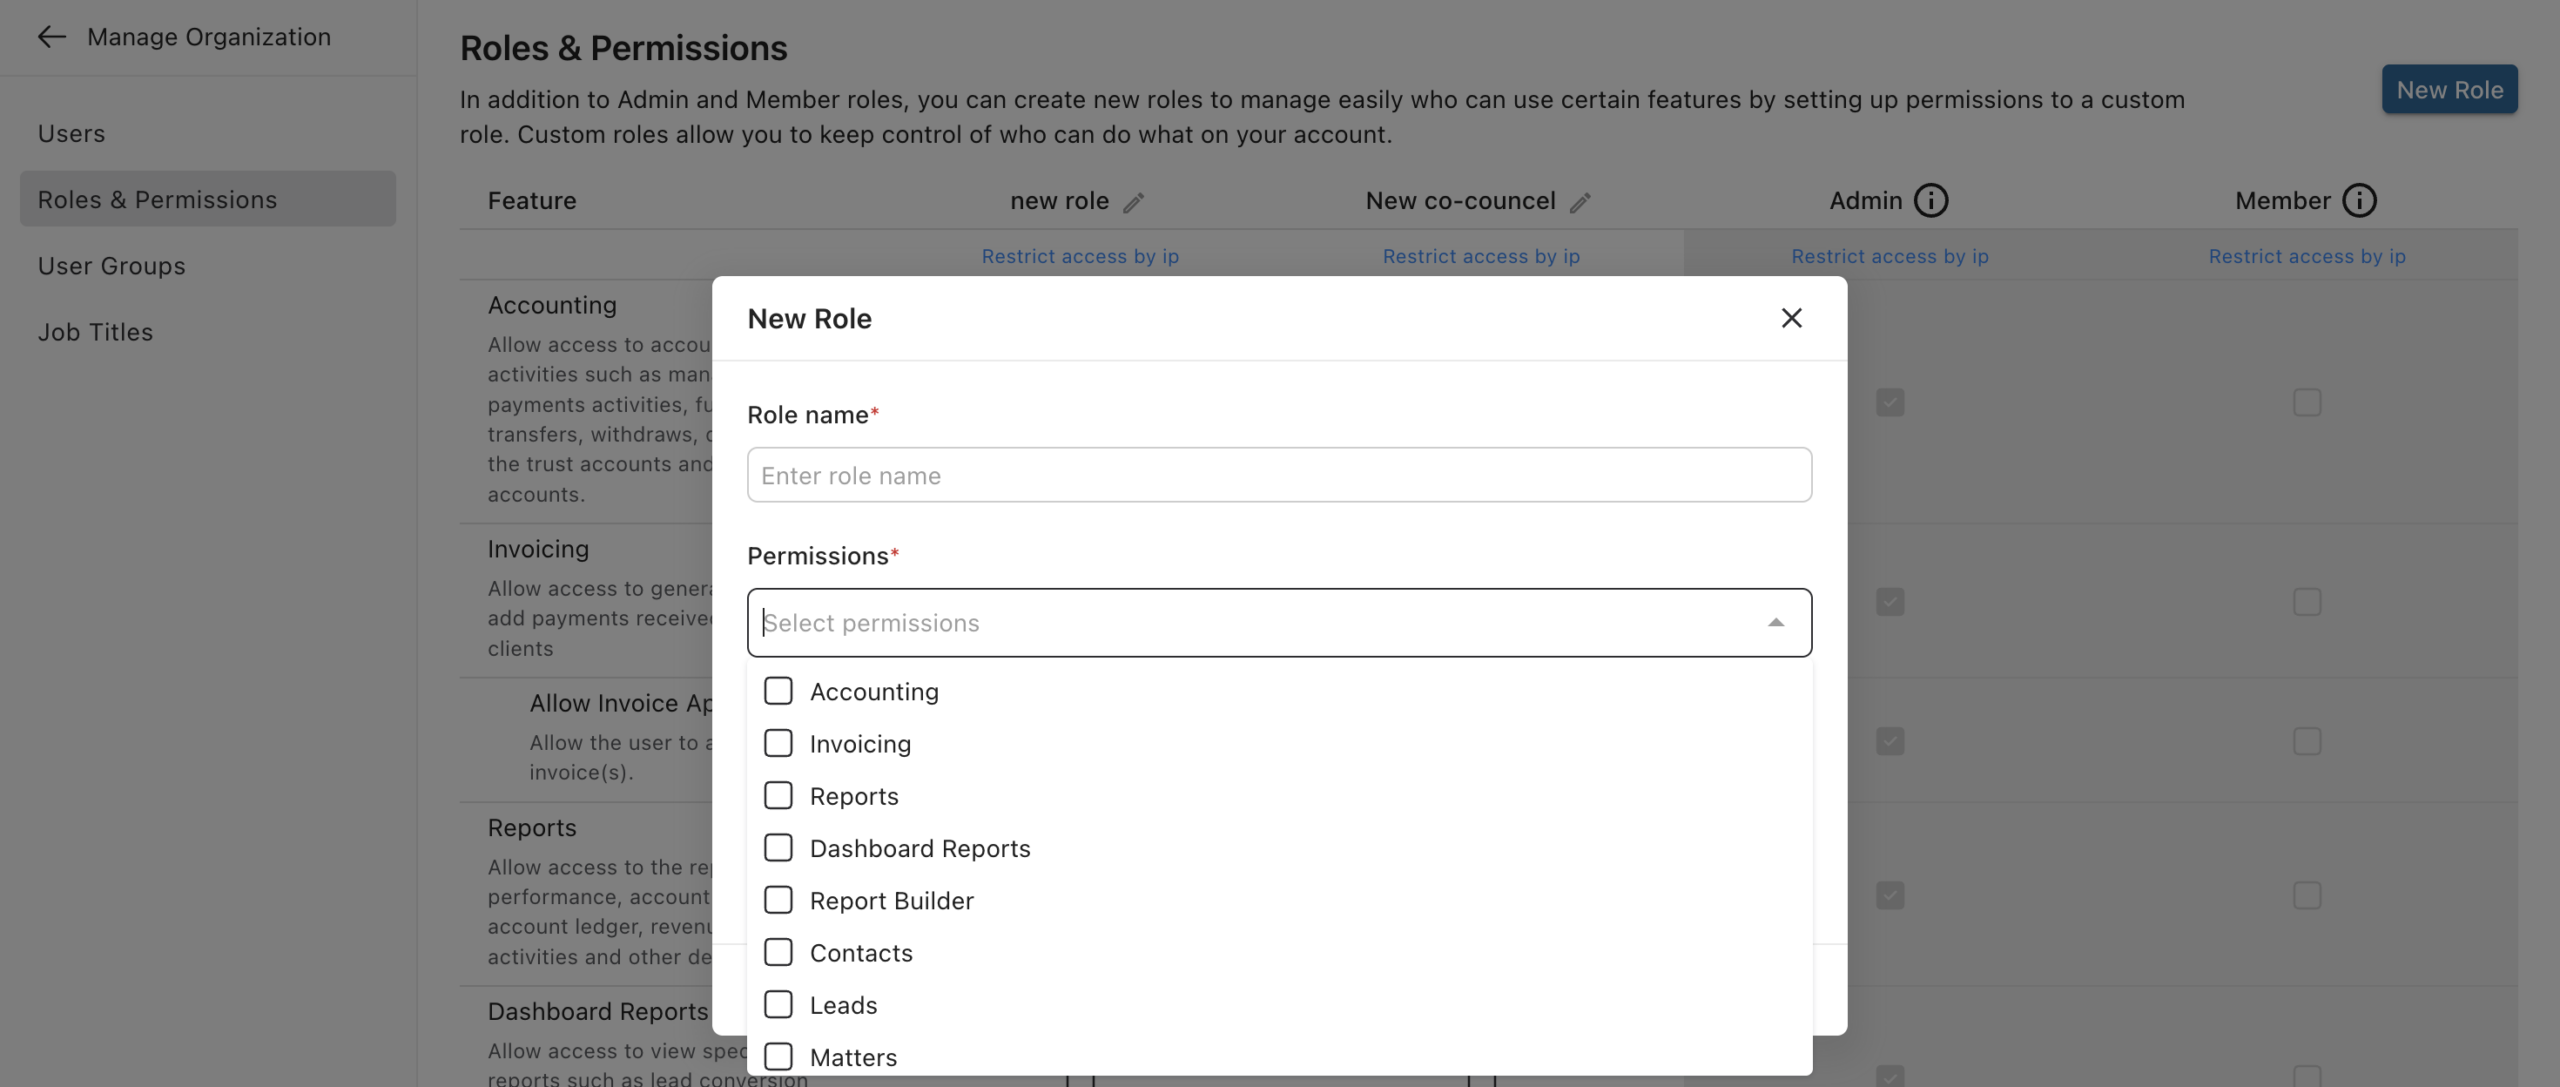2560x1087 pixels.
Task: Open Restrict access by ip for Admin
Action: pos(1890,256)
